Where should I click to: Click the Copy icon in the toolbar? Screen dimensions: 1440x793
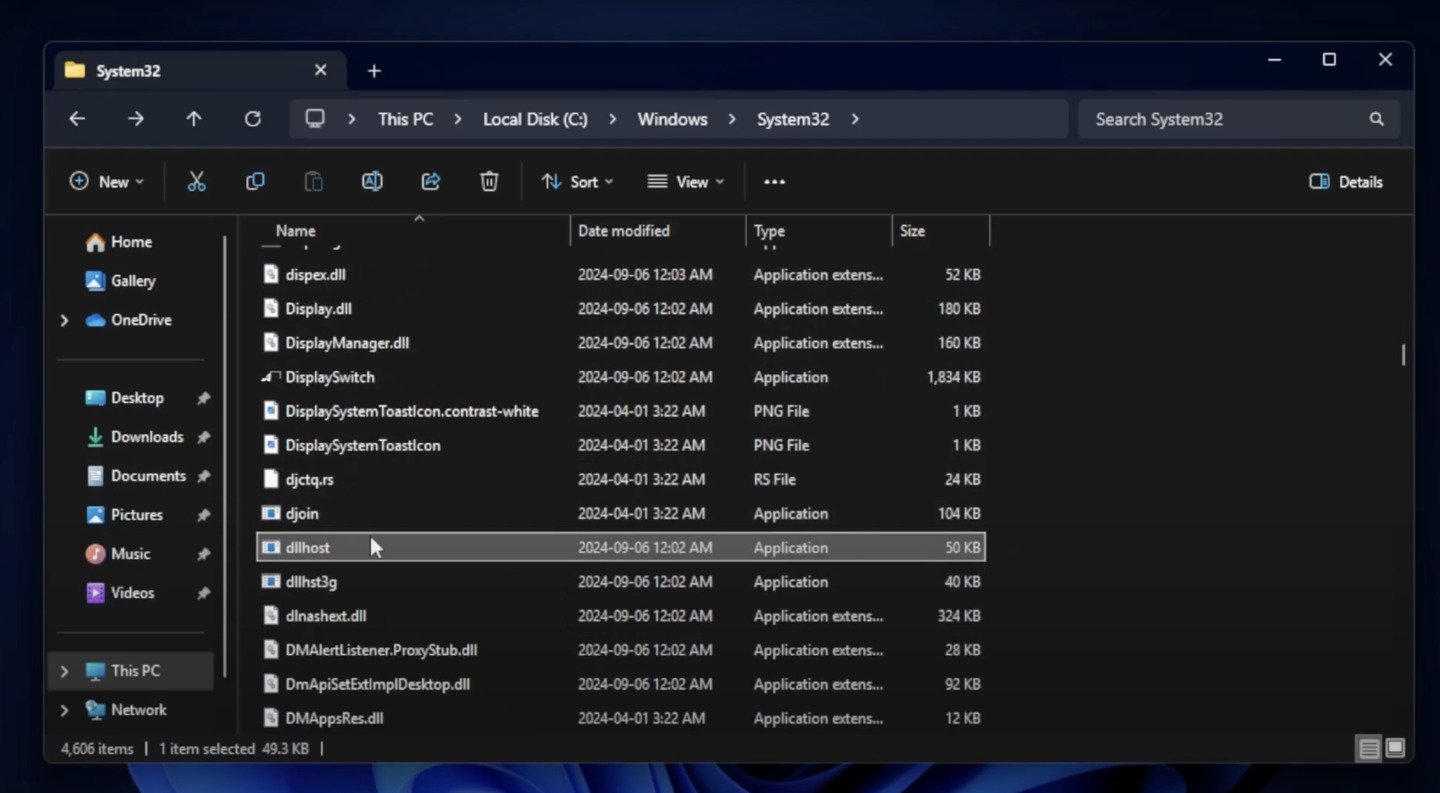tap(255, 181)
